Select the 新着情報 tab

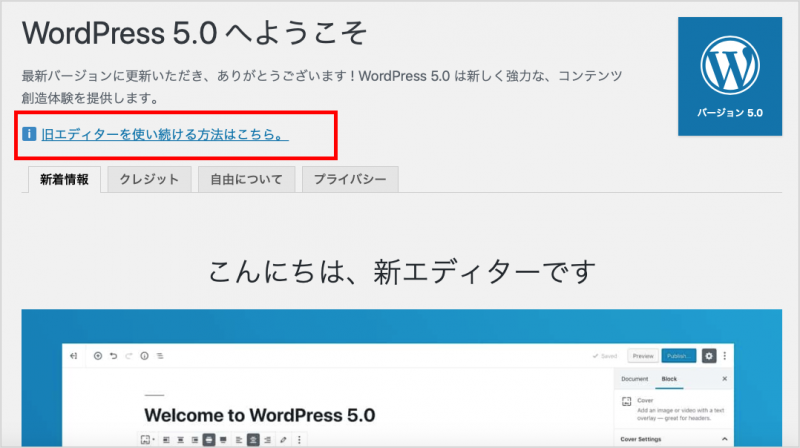tap(64, 180)
